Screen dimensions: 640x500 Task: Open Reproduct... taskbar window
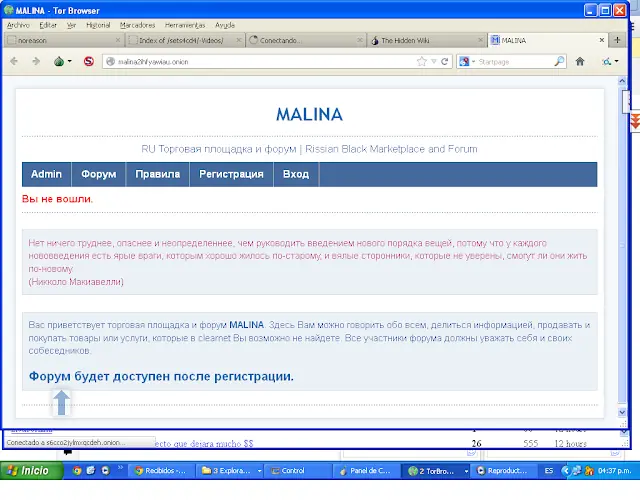click(503, 471)
